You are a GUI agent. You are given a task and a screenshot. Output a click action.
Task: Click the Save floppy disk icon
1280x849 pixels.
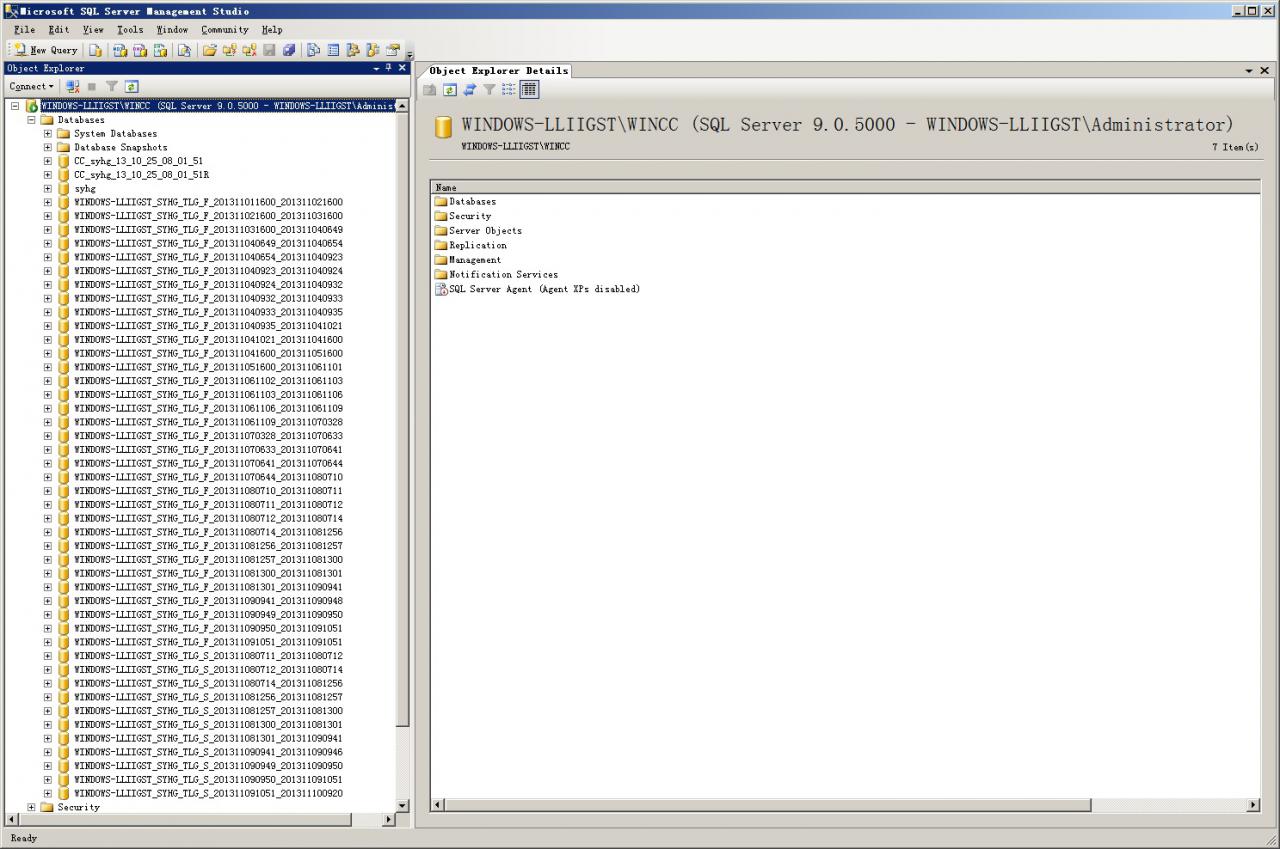tap(269, 50)
